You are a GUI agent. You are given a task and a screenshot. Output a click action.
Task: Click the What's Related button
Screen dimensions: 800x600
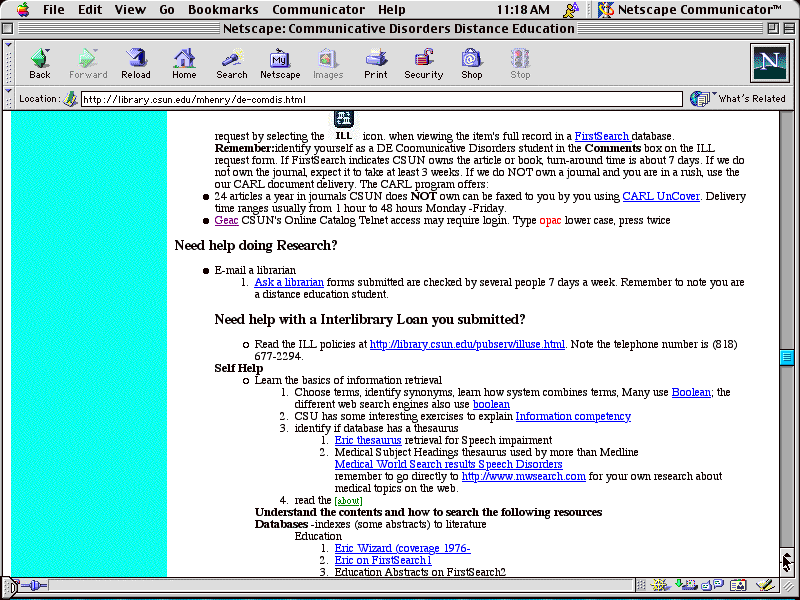click(738, 98)
